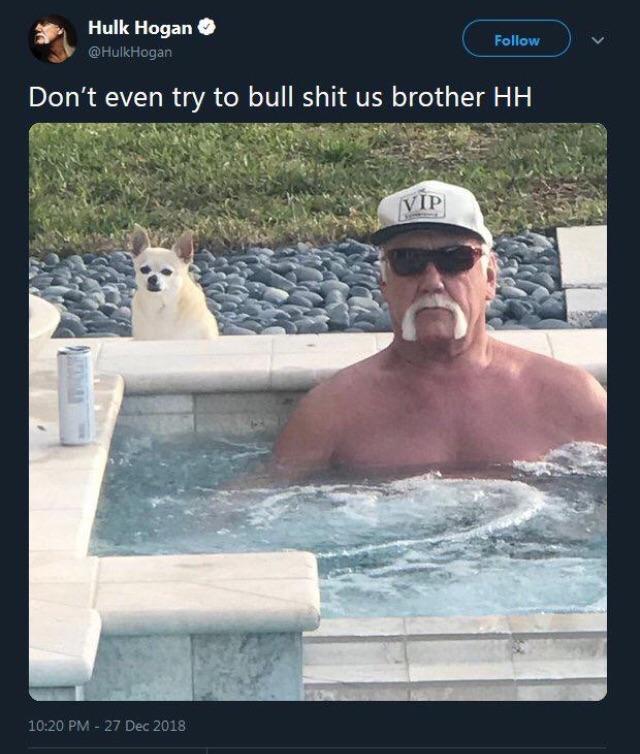Viewport: 640px width, 754px height.
Task: Open the hot tub tweet photo
Action: coord(318,412)
